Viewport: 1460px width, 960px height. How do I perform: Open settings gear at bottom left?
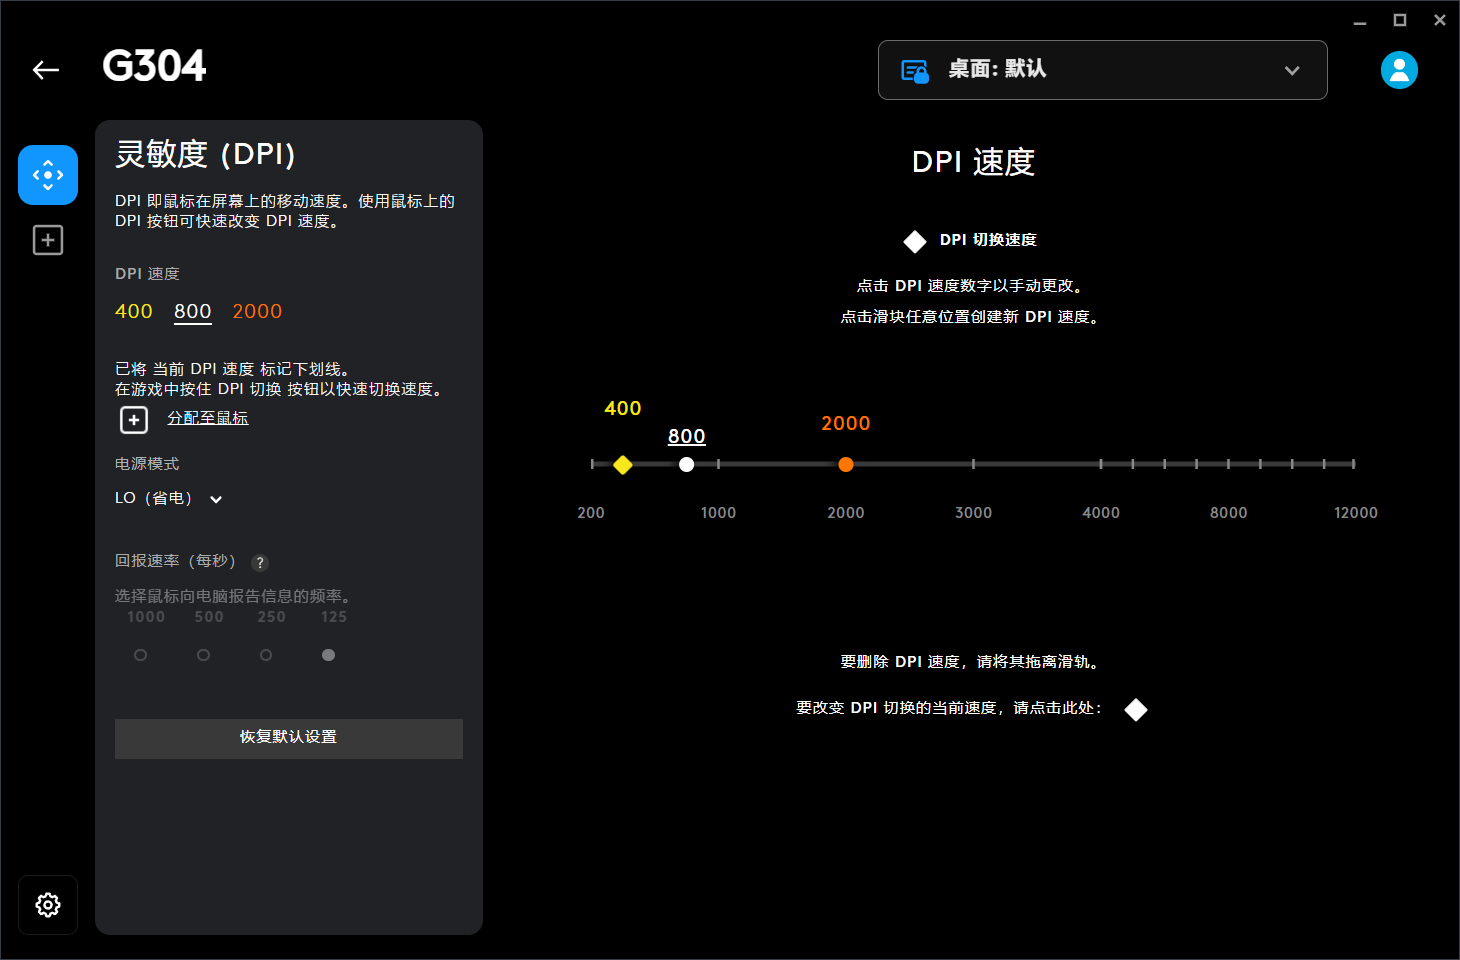(x=48, y=905)
